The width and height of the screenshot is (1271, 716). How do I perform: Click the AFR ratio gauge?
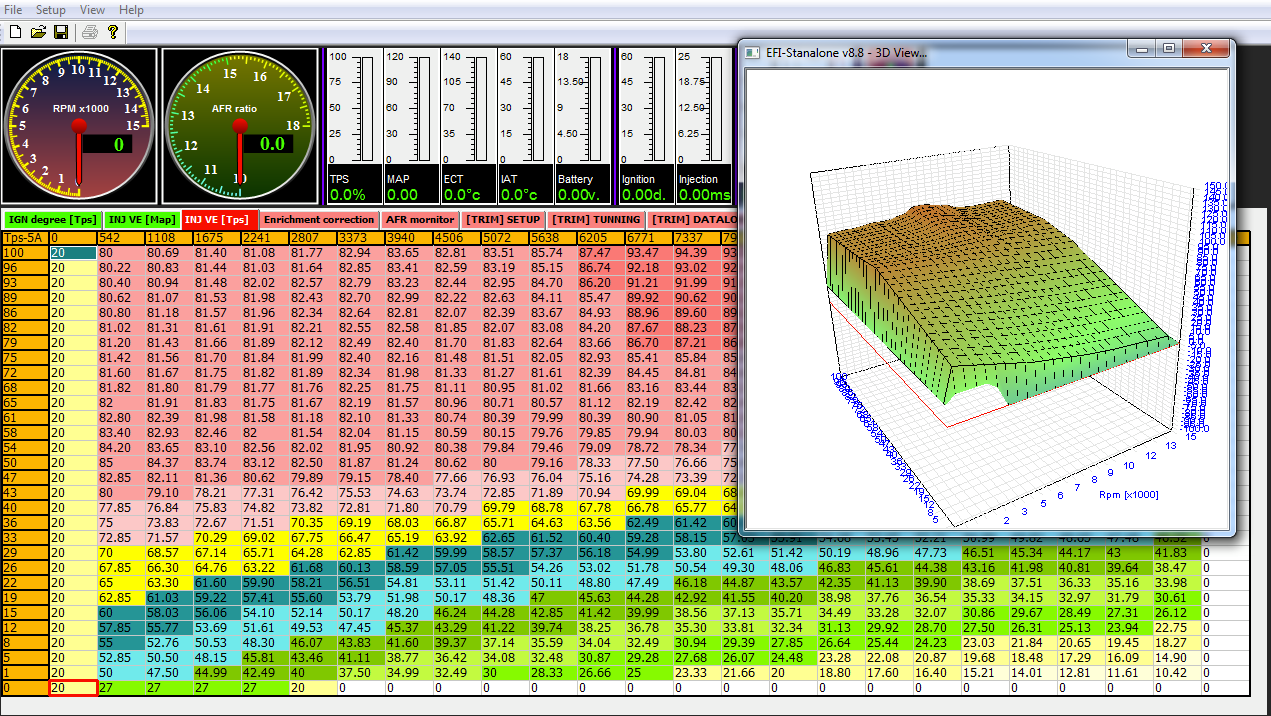239,125
